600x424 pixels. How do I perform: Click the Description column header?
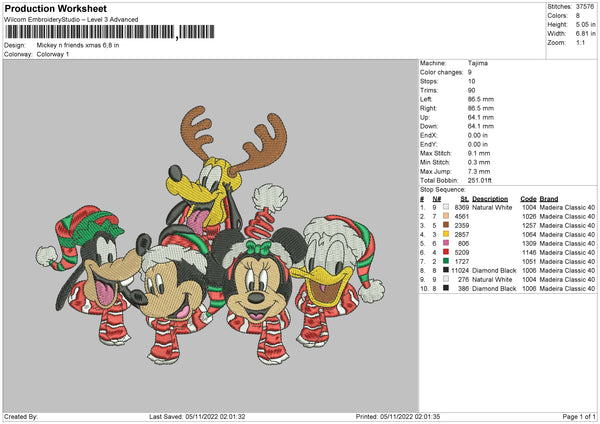tap(490, 199)
